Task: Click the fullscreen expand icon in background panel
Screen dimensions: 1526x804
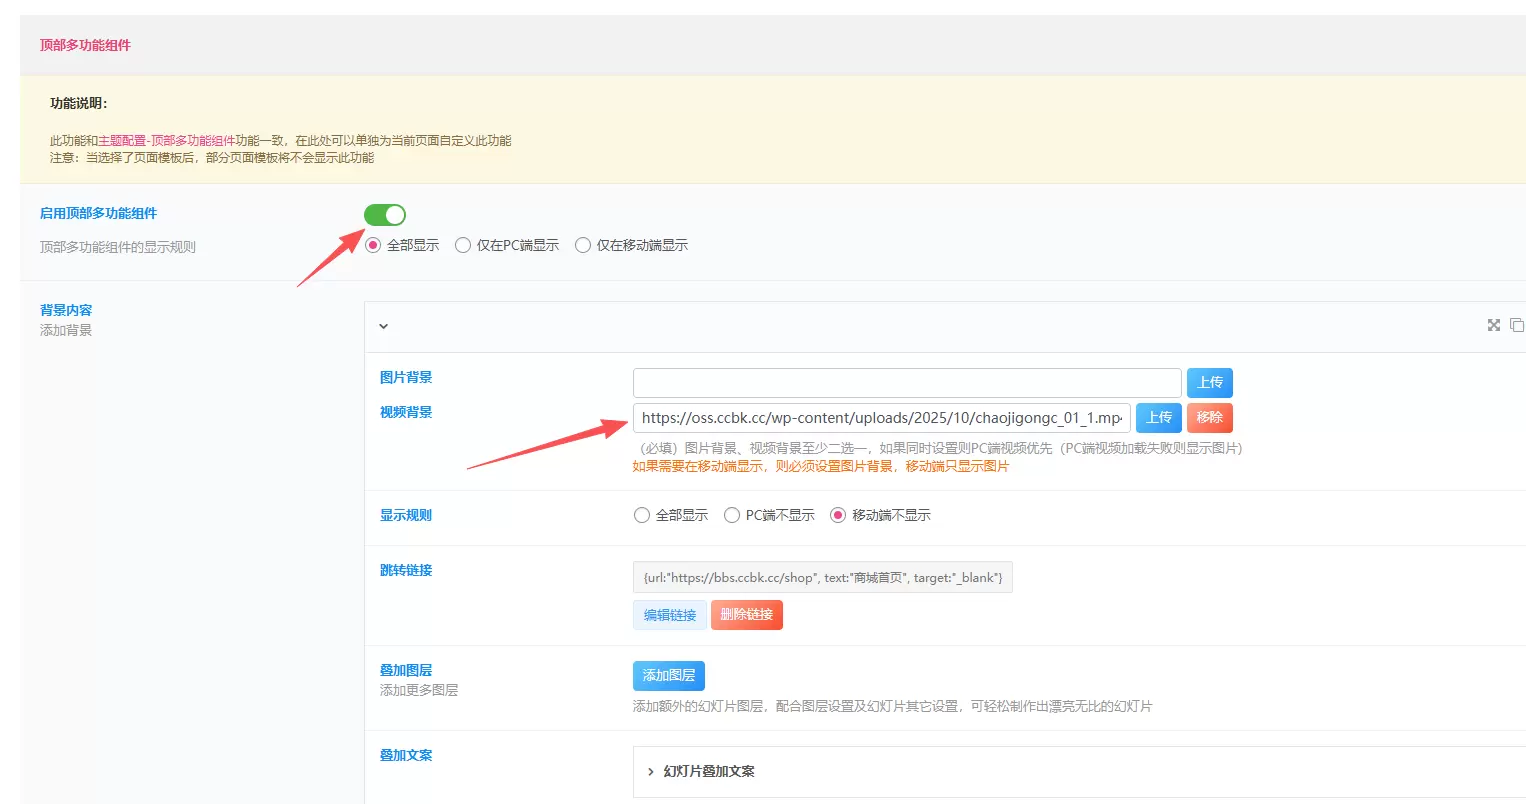Action: pos(1494,325)
